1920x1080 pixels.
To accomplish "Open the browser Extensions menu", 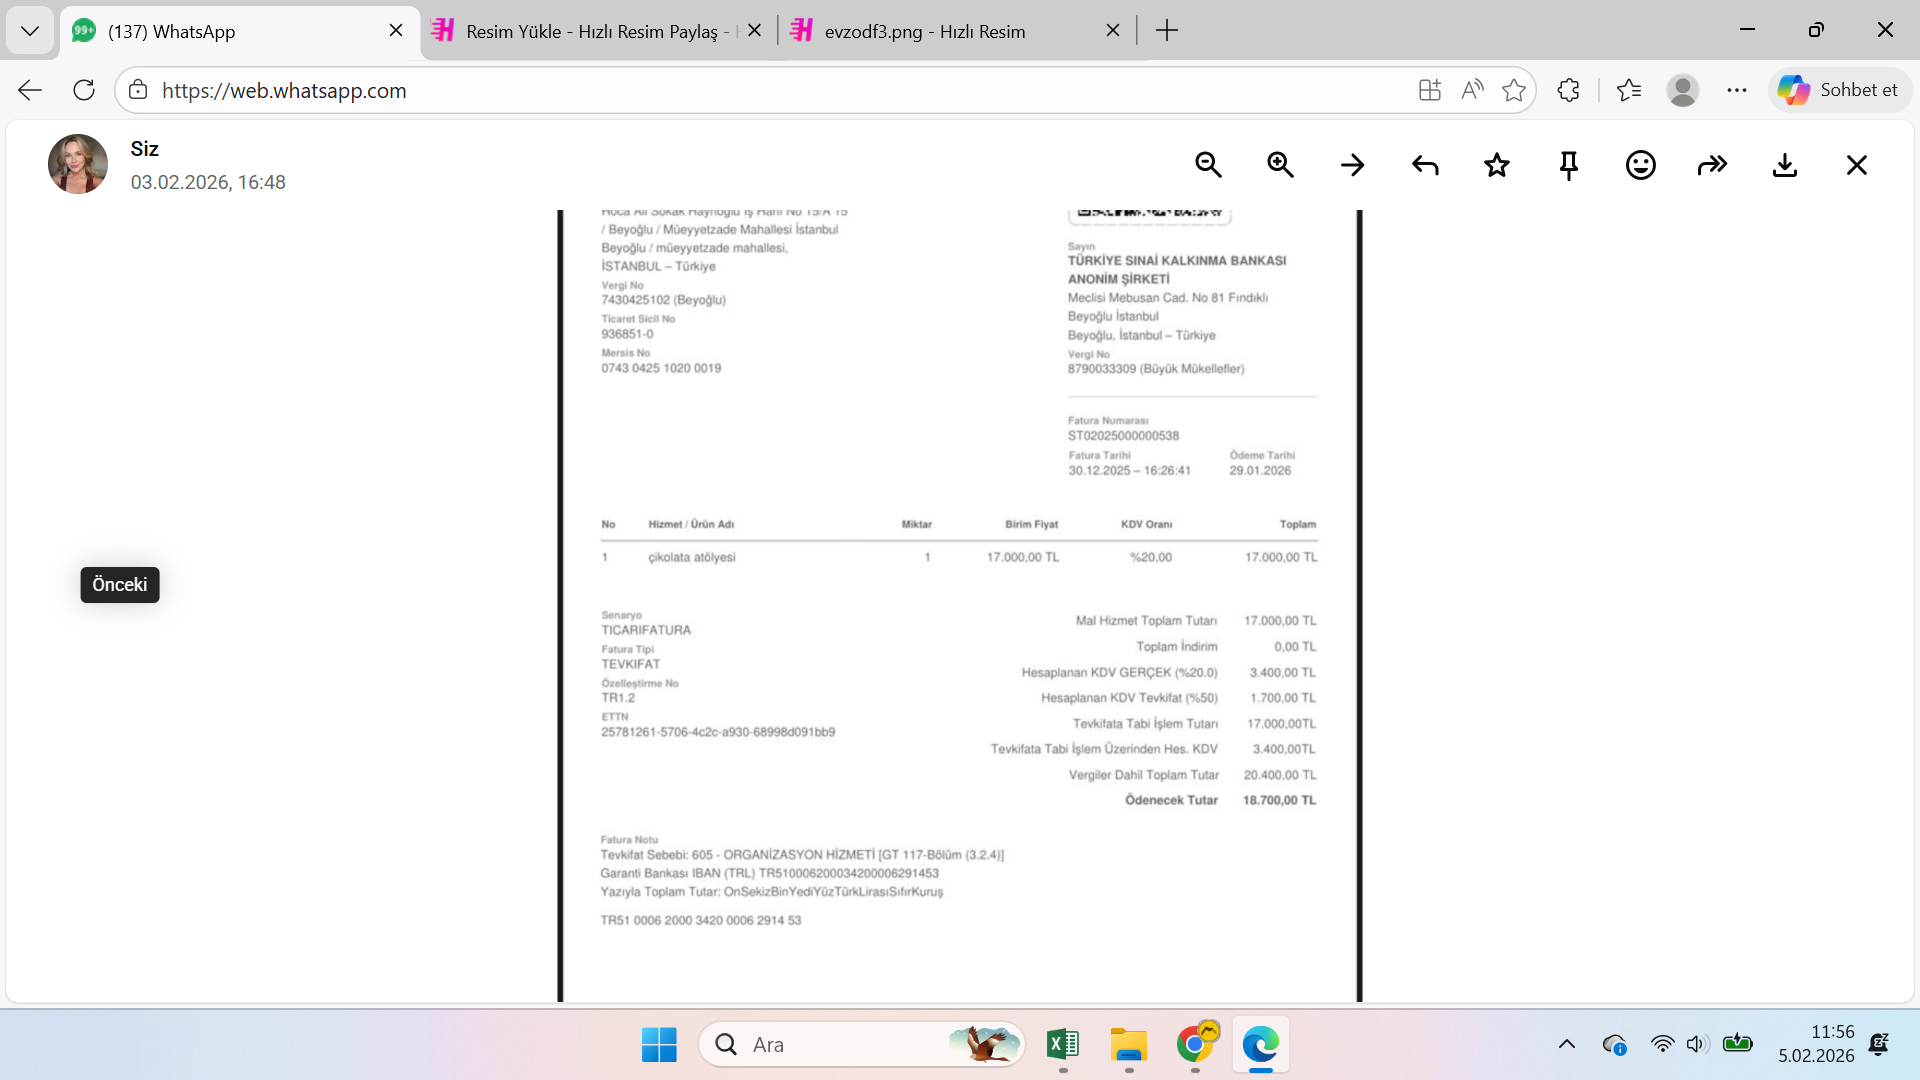I will click(x=1568, y=90).
